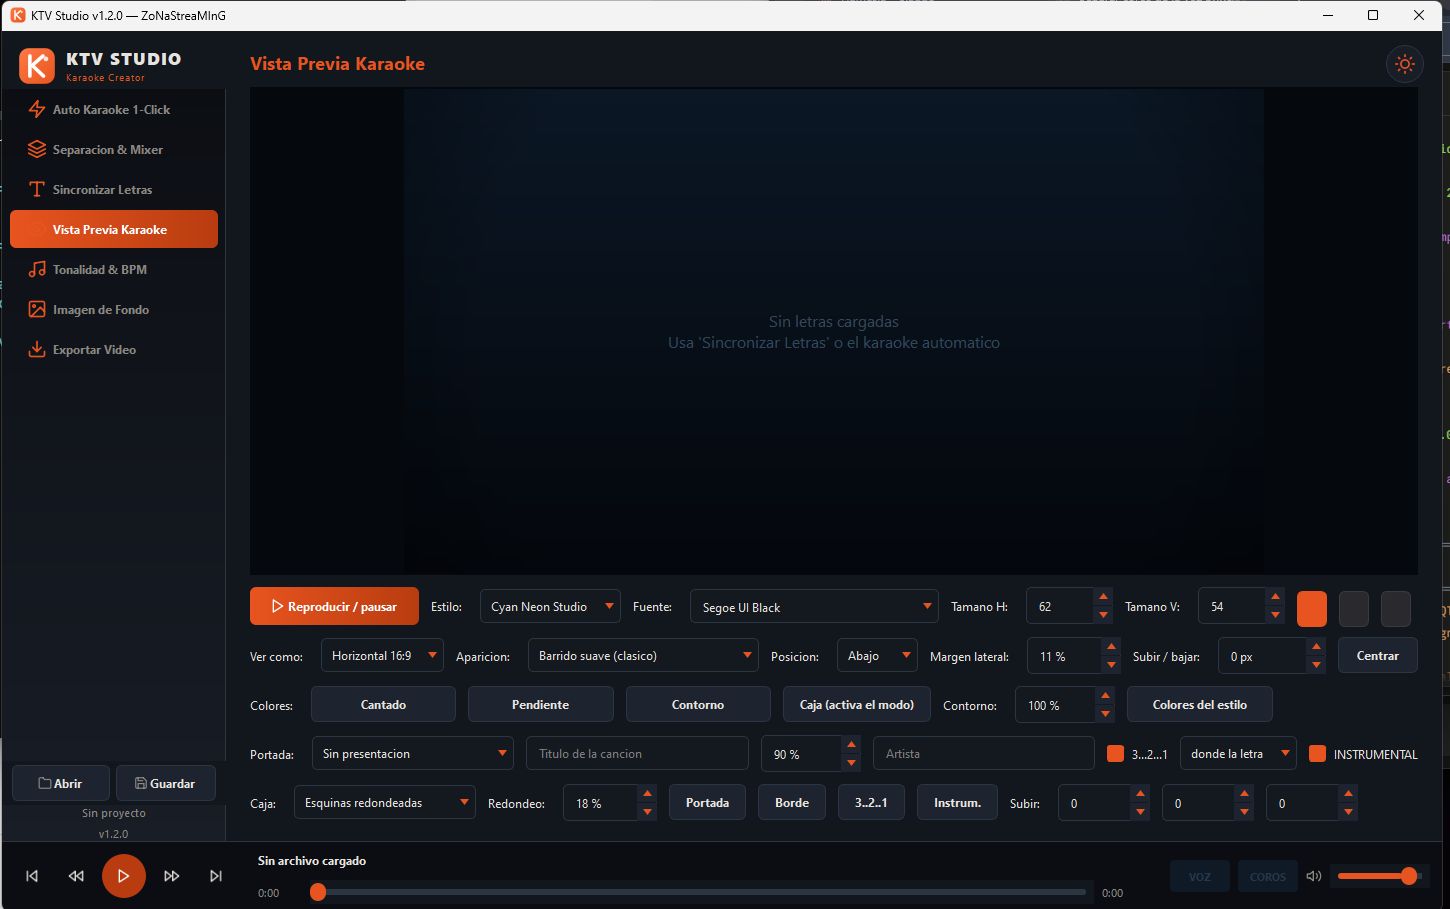Click the layers icon for Separacion & Mixer
This screenshot has width=1450, height=909.
(x=37, y=149)
